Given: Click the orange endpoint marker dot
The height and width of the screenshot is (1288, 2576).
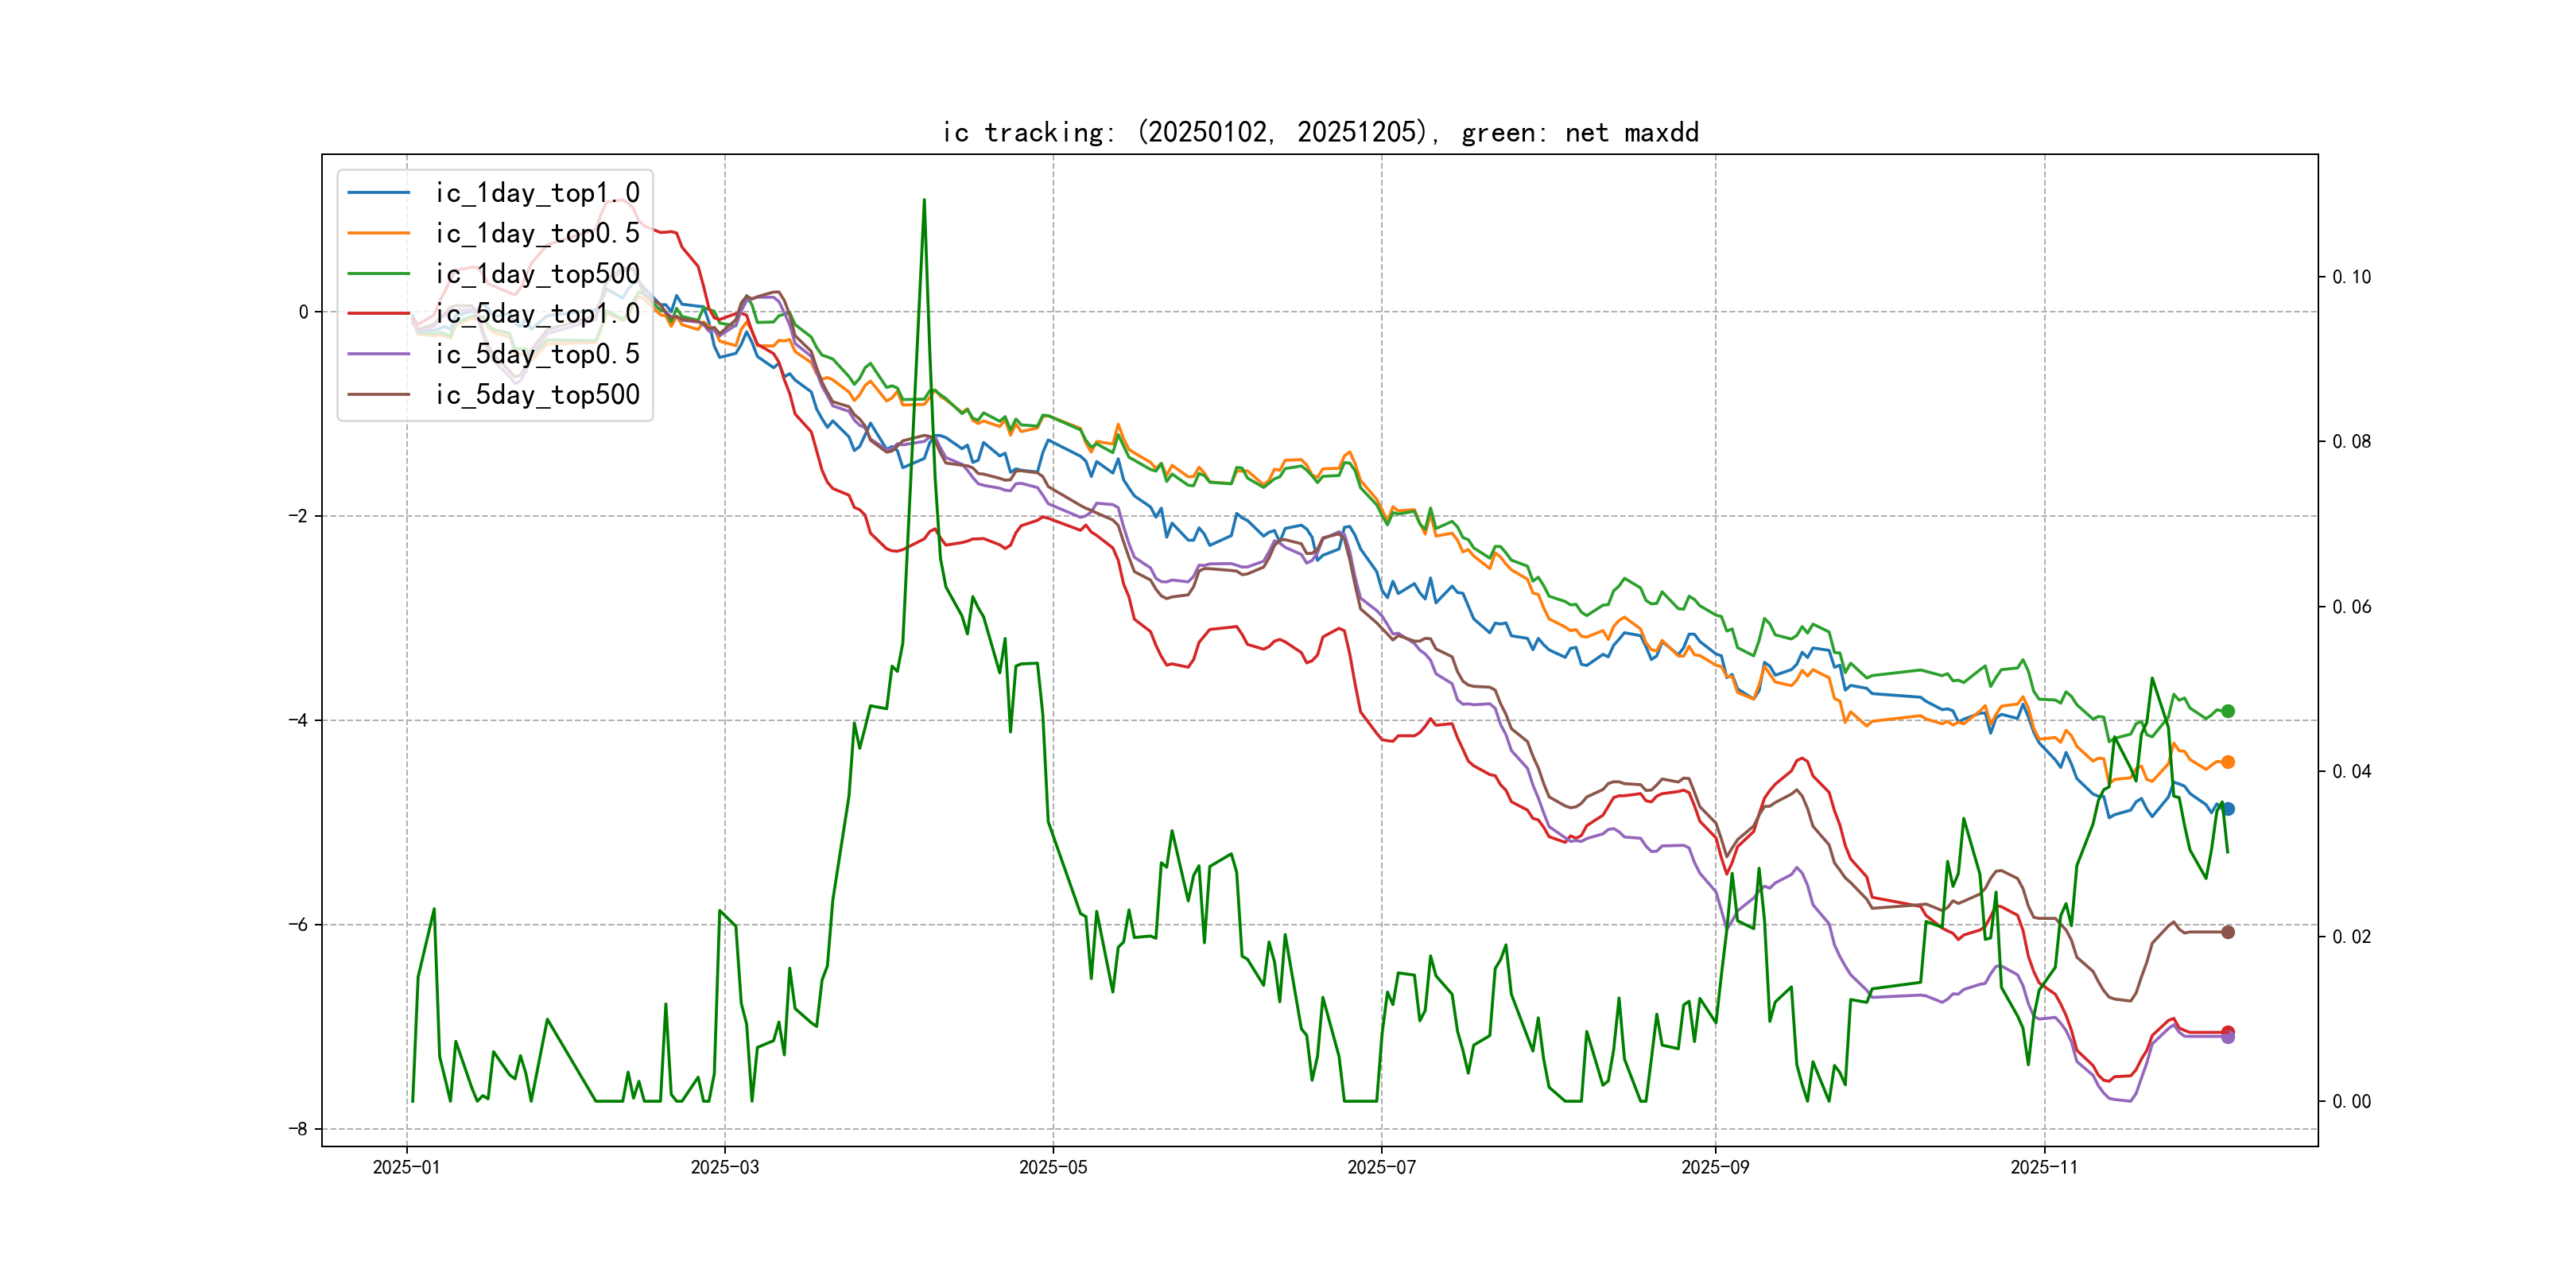Looking at the screenshot, I should [x=2227, y=762].
